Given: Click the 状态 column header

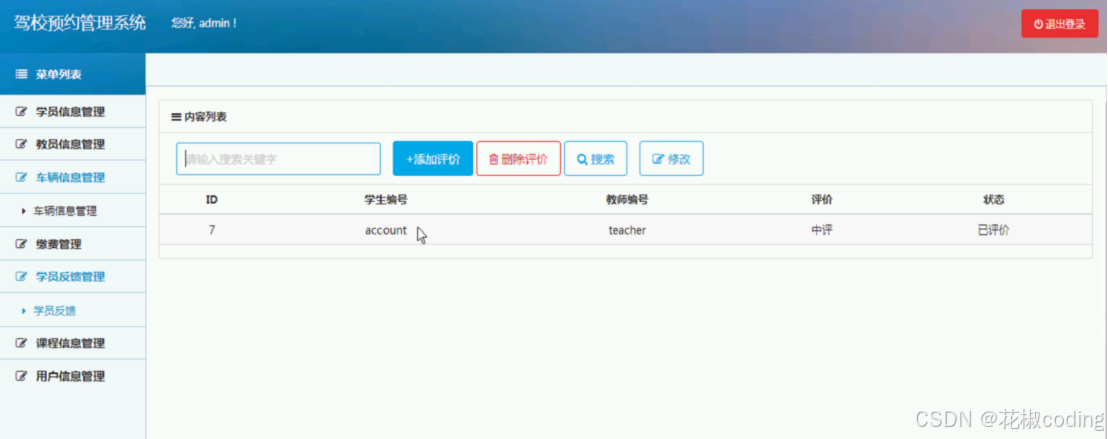Looking at the screenshot, I should (x=994, y=200).
